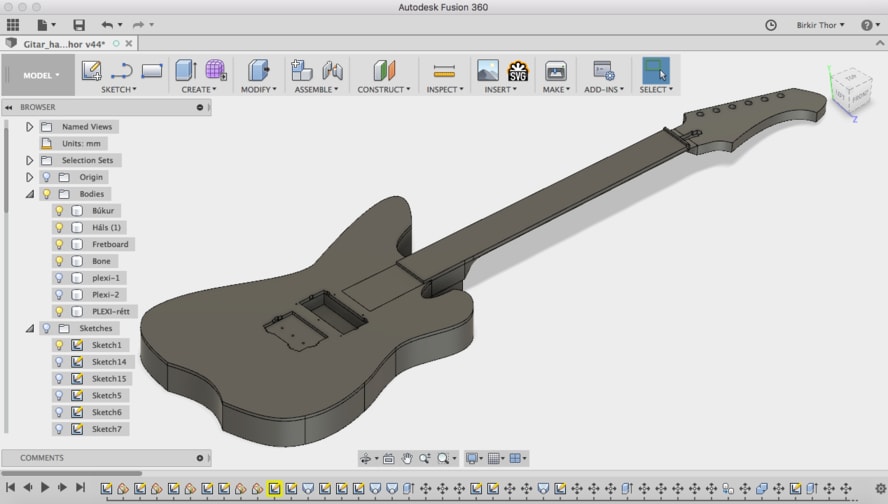Click the Select tool icon

[x=656, y=71]
